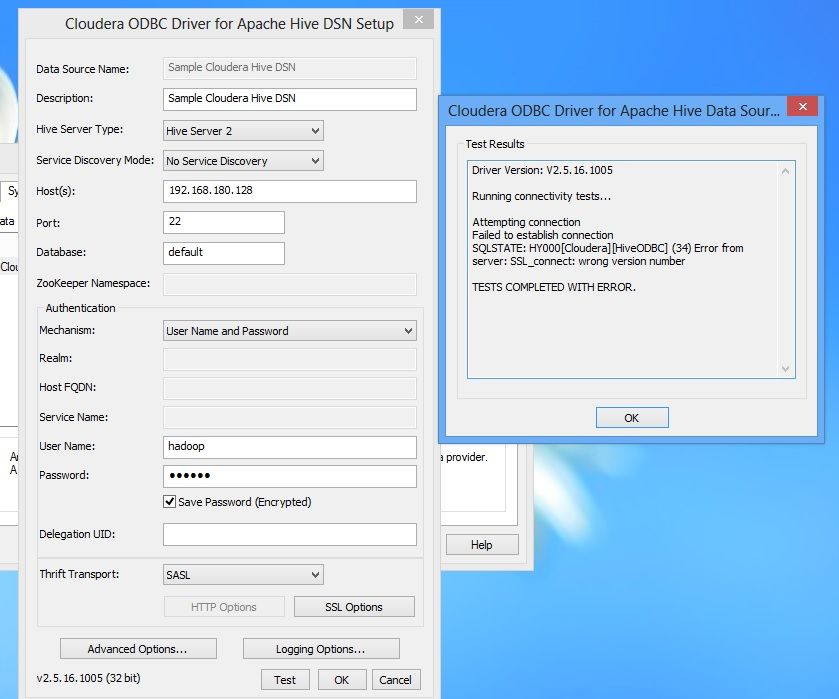Open Advanced Options dialog

click(x=138, y=649)
